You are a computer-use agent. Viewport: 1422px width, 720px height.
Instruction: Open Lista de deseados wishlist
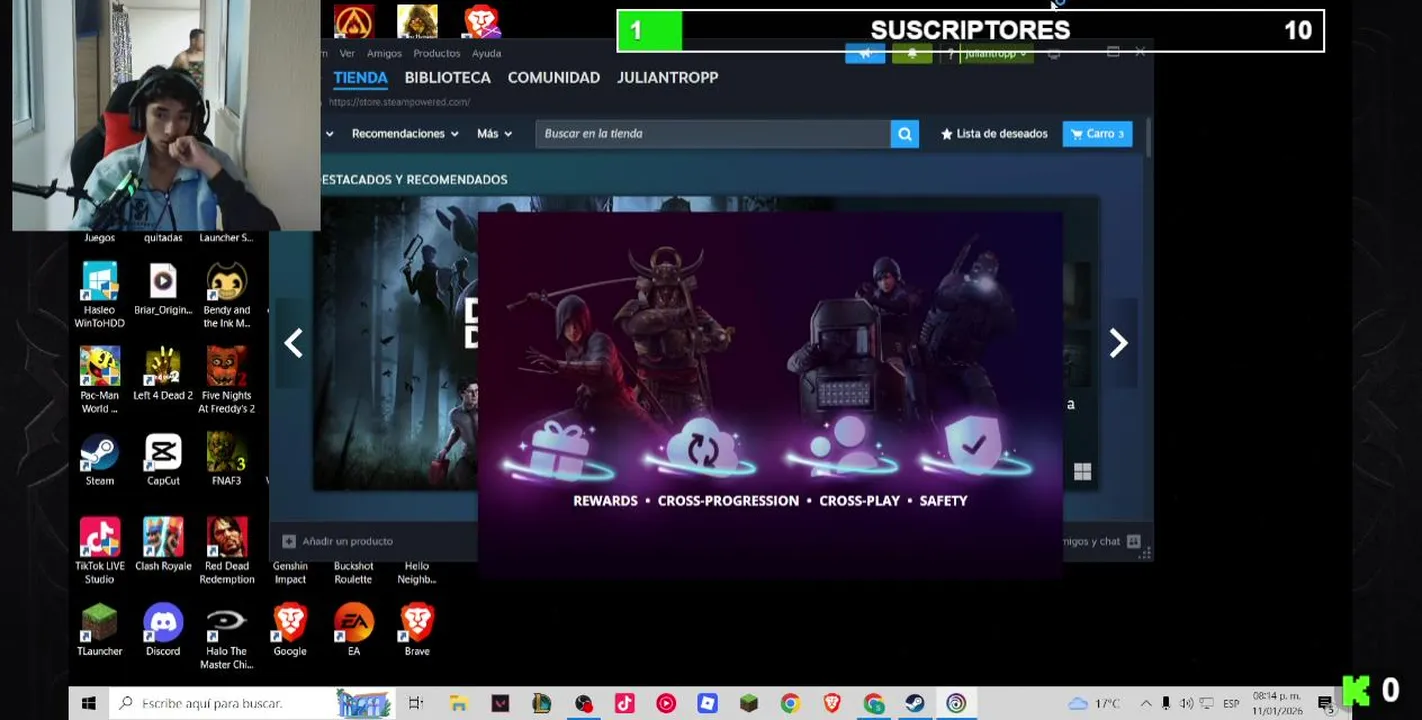pos(994,134)
